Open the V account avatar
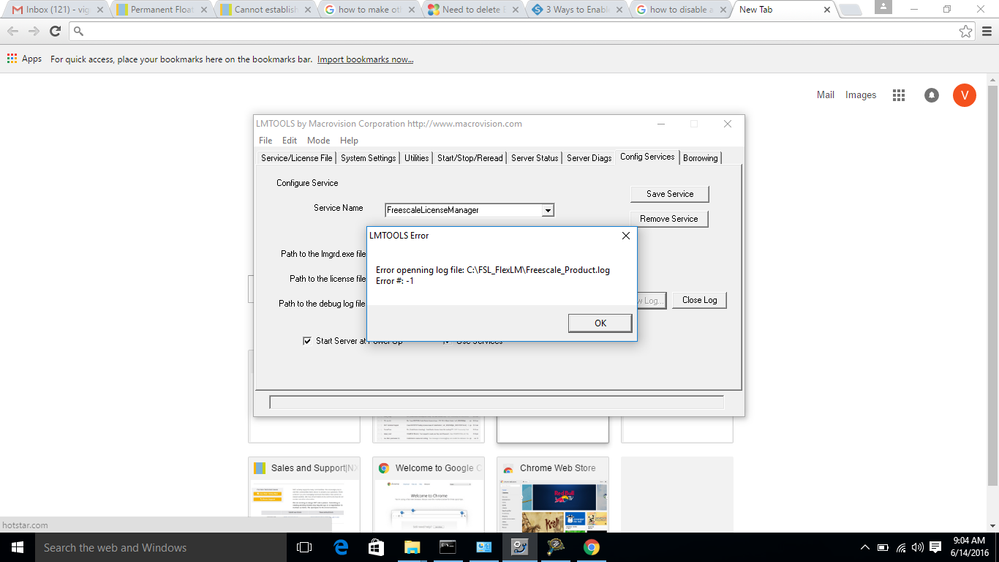Viewport: 999px width, 562px height. 964,95
